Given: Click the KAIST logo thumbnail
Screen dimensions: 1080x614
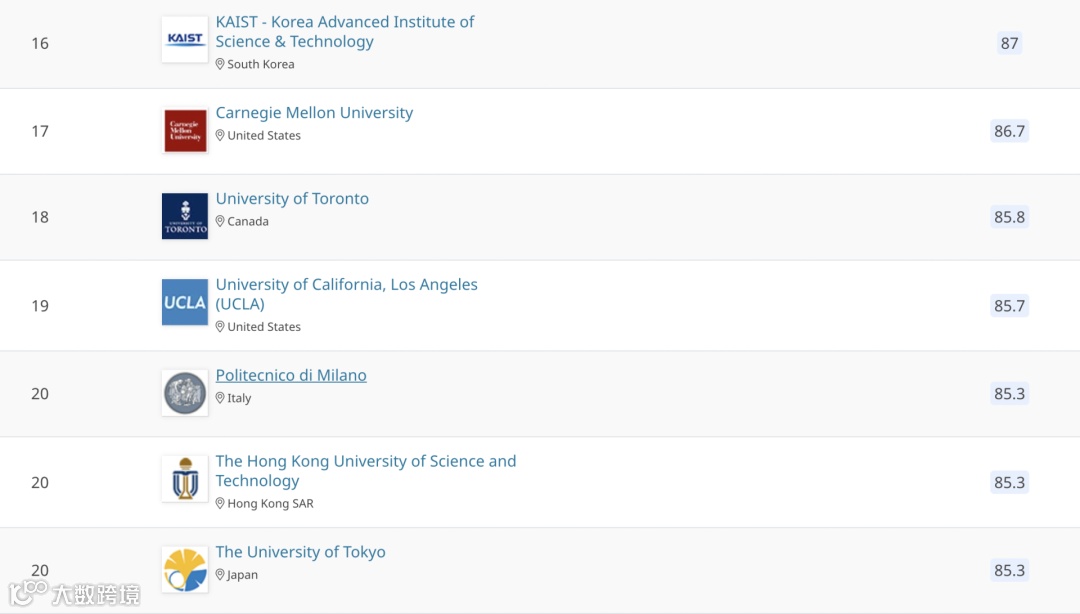Looking at the screenshot, I should pyautogui.click(x=185, y=39).
